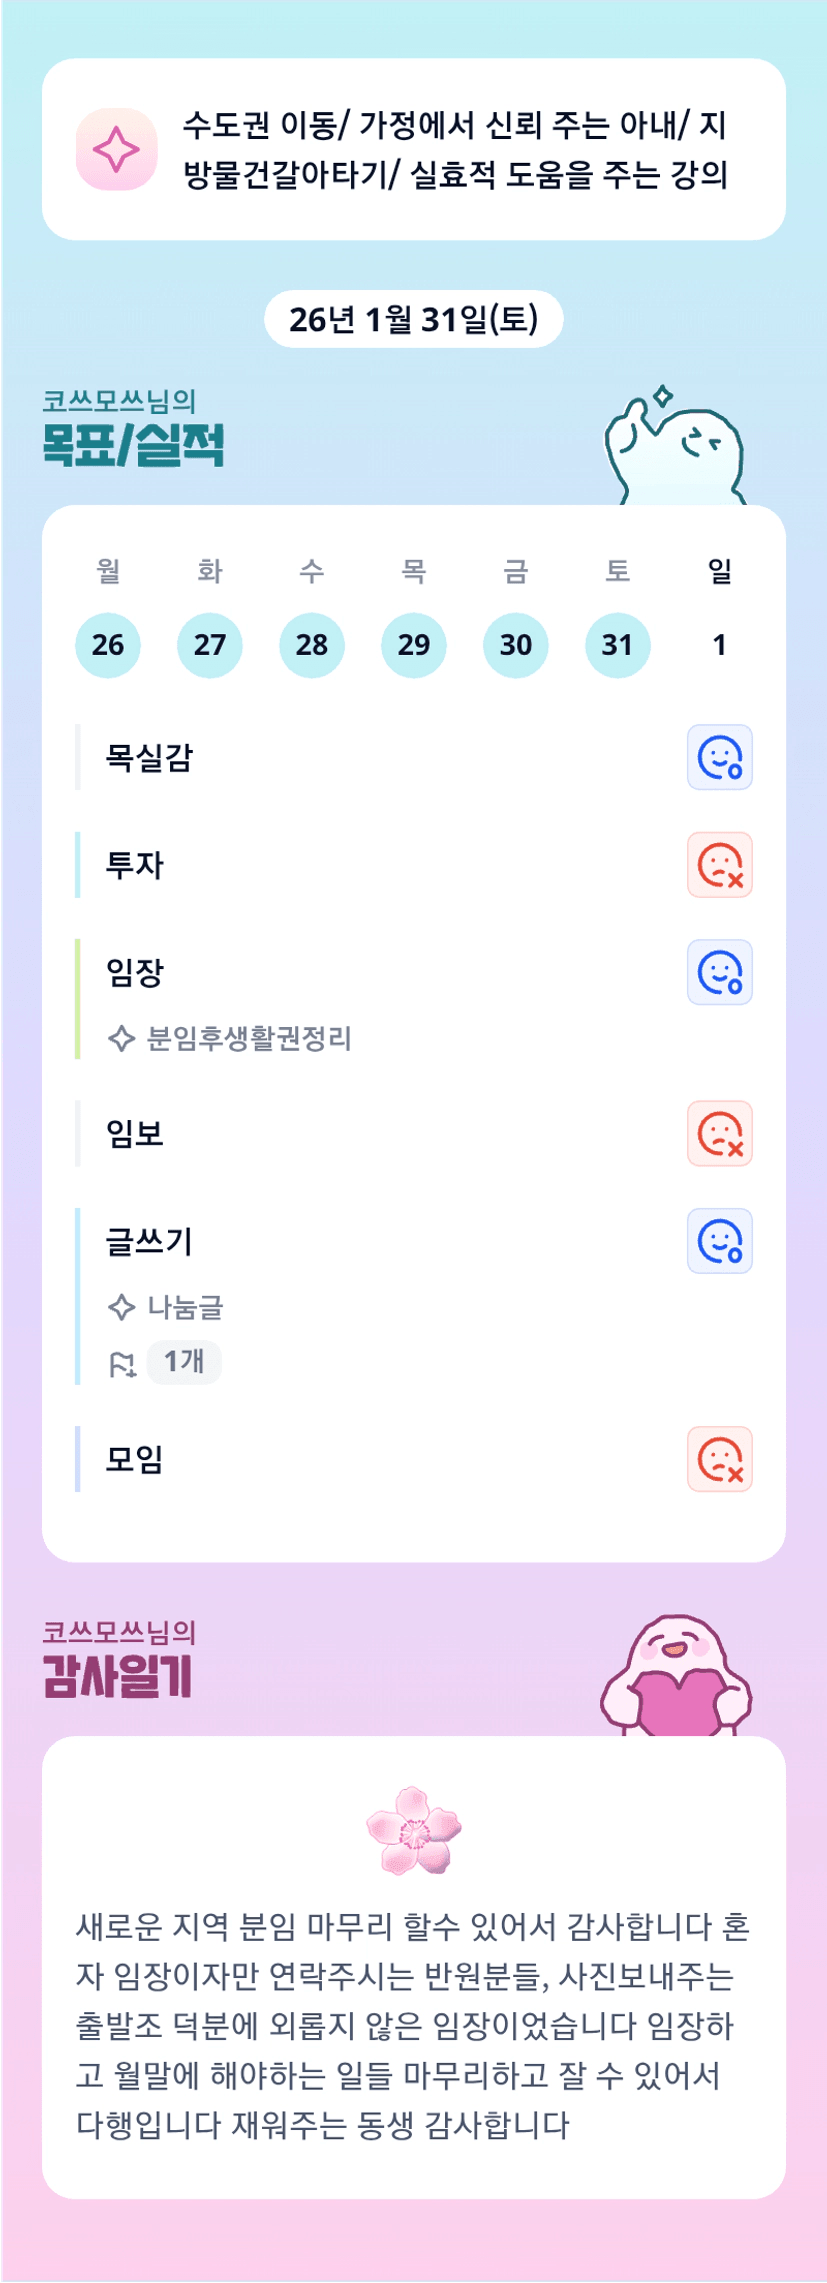Image resolution: width=827 pixels, height=2283 pixels.
Task: Select Friday 30 date circle
Action: coord(516,645)
